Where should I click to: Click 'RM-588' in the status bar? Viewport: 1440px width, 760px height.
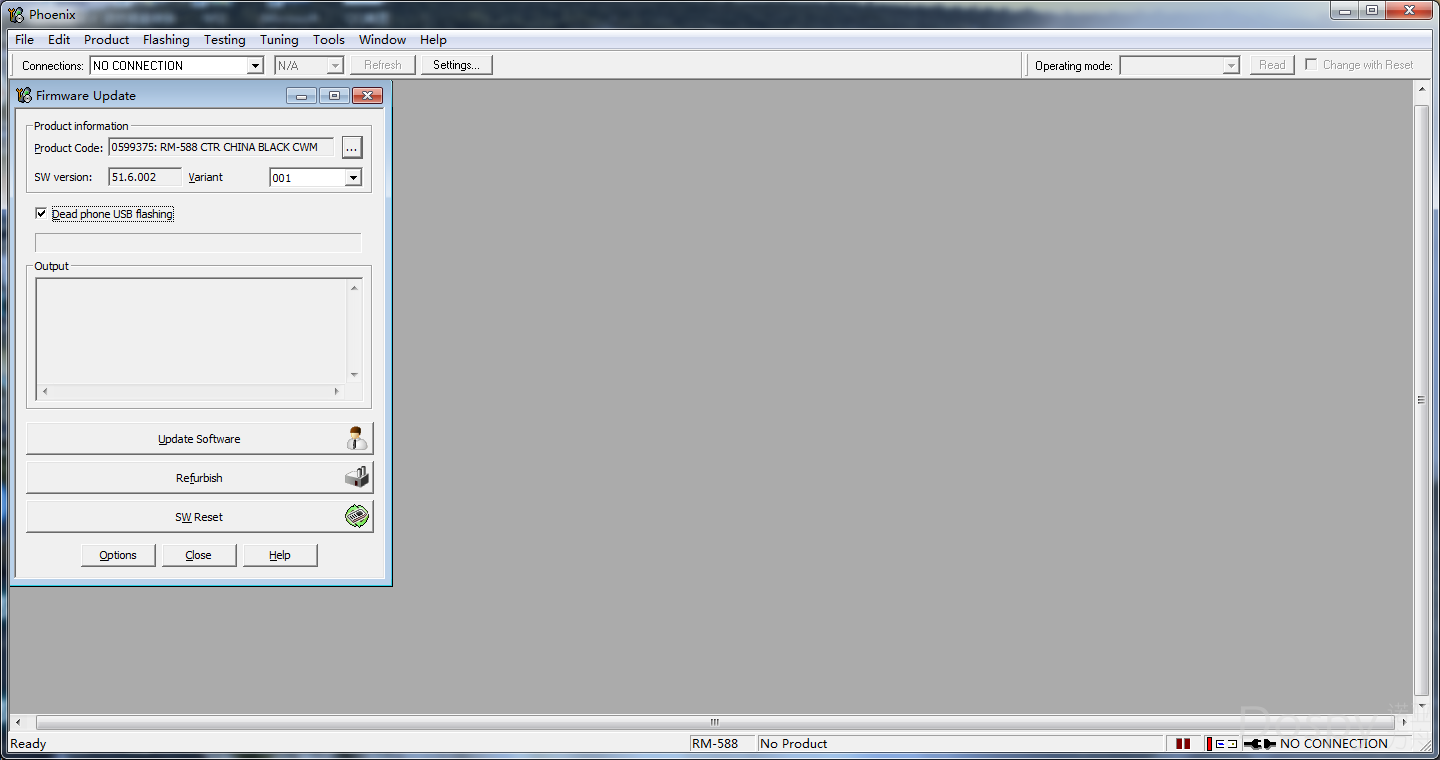[715, 743]
